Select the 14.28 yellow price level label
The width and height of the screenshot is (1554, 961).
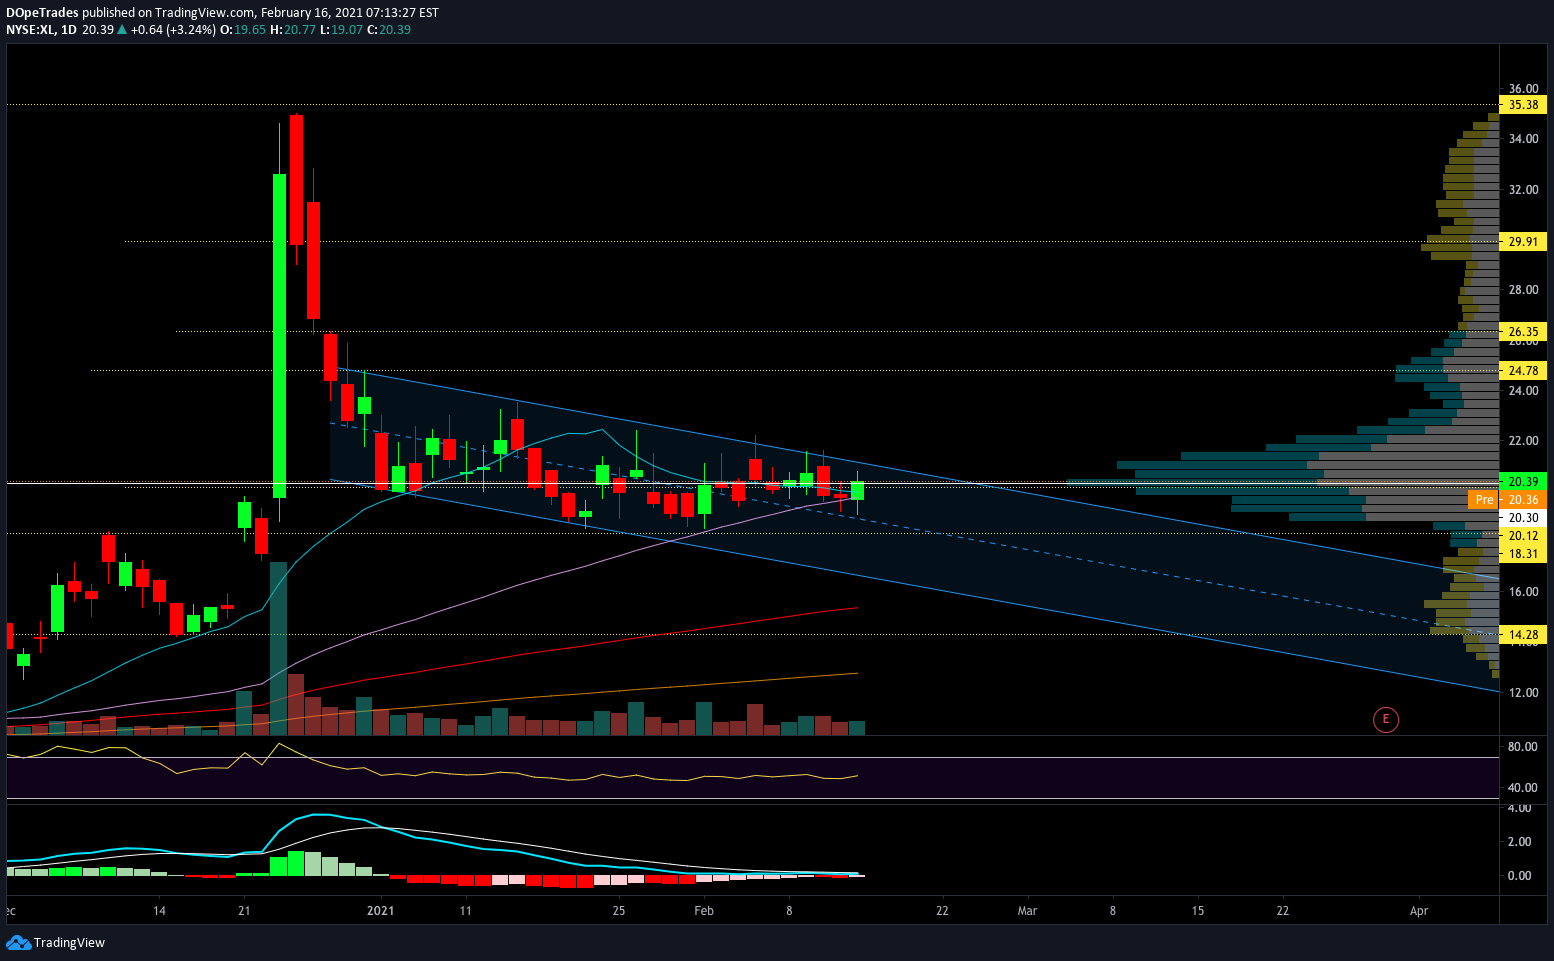tap(1523, 635)
